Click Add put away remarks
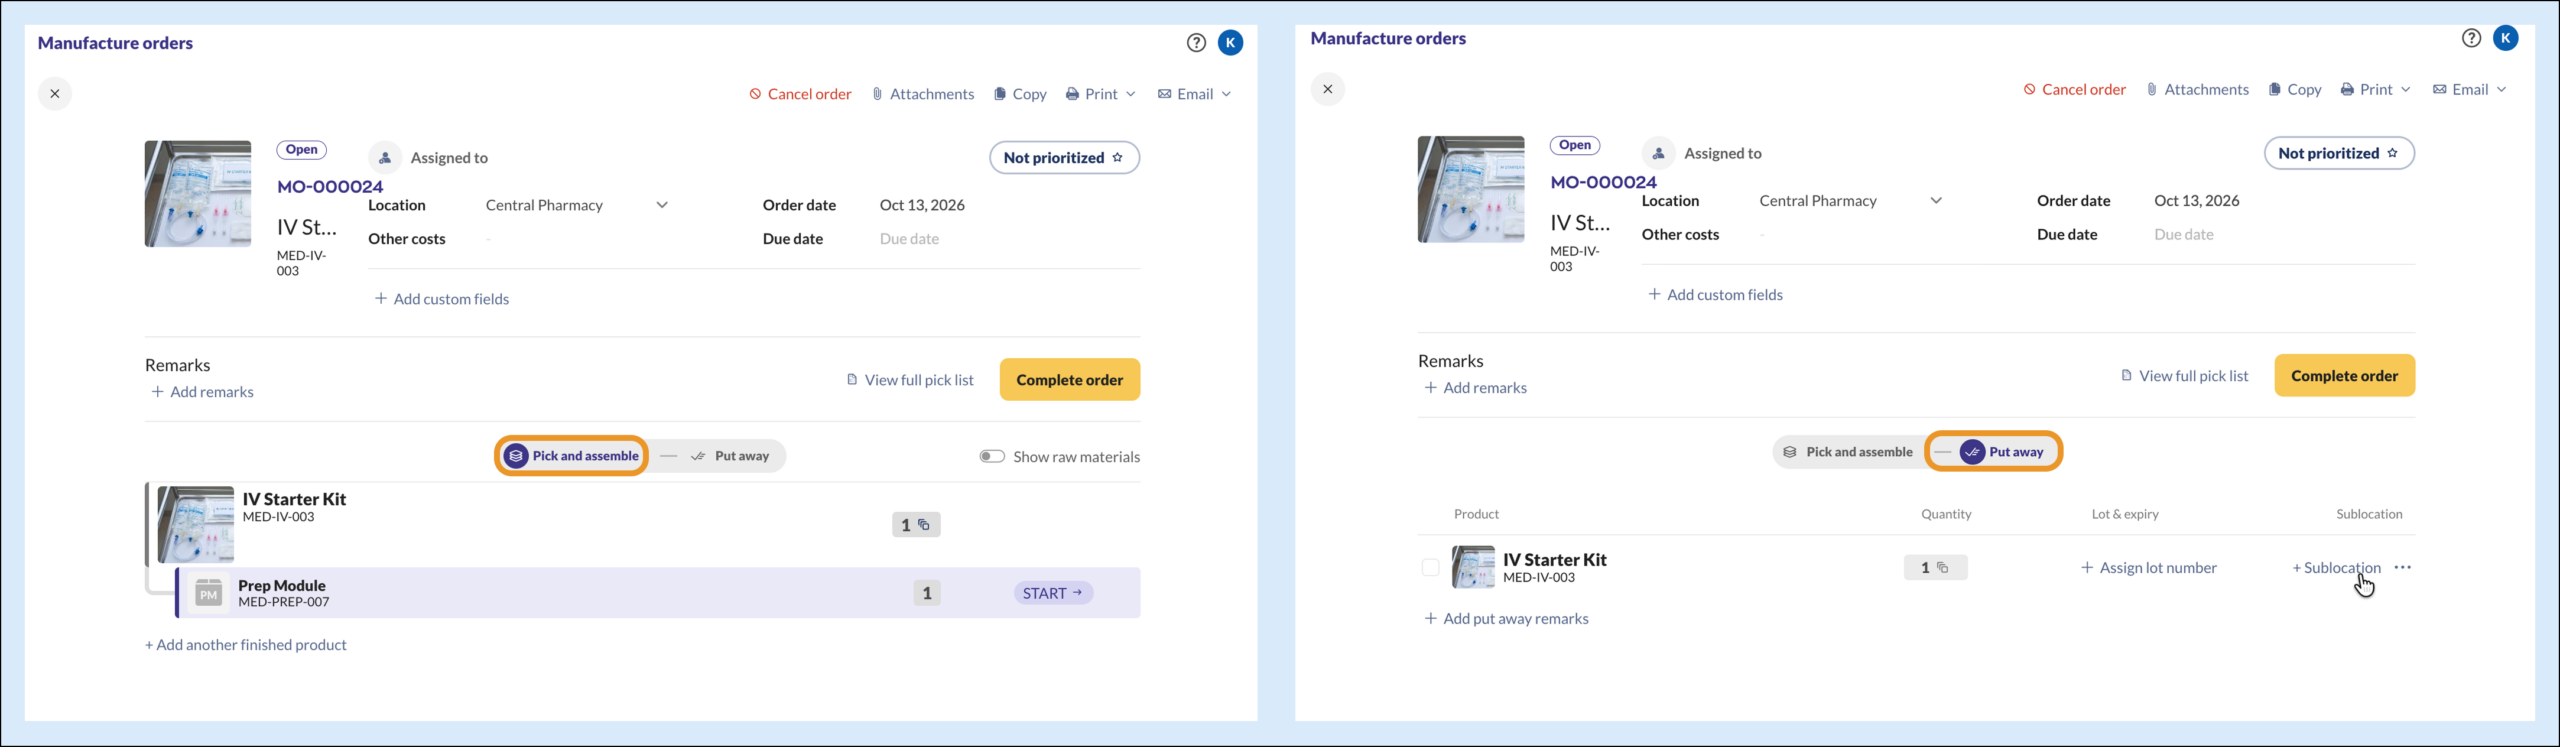The image size is (2560, 747). (x=1507, y=619)
